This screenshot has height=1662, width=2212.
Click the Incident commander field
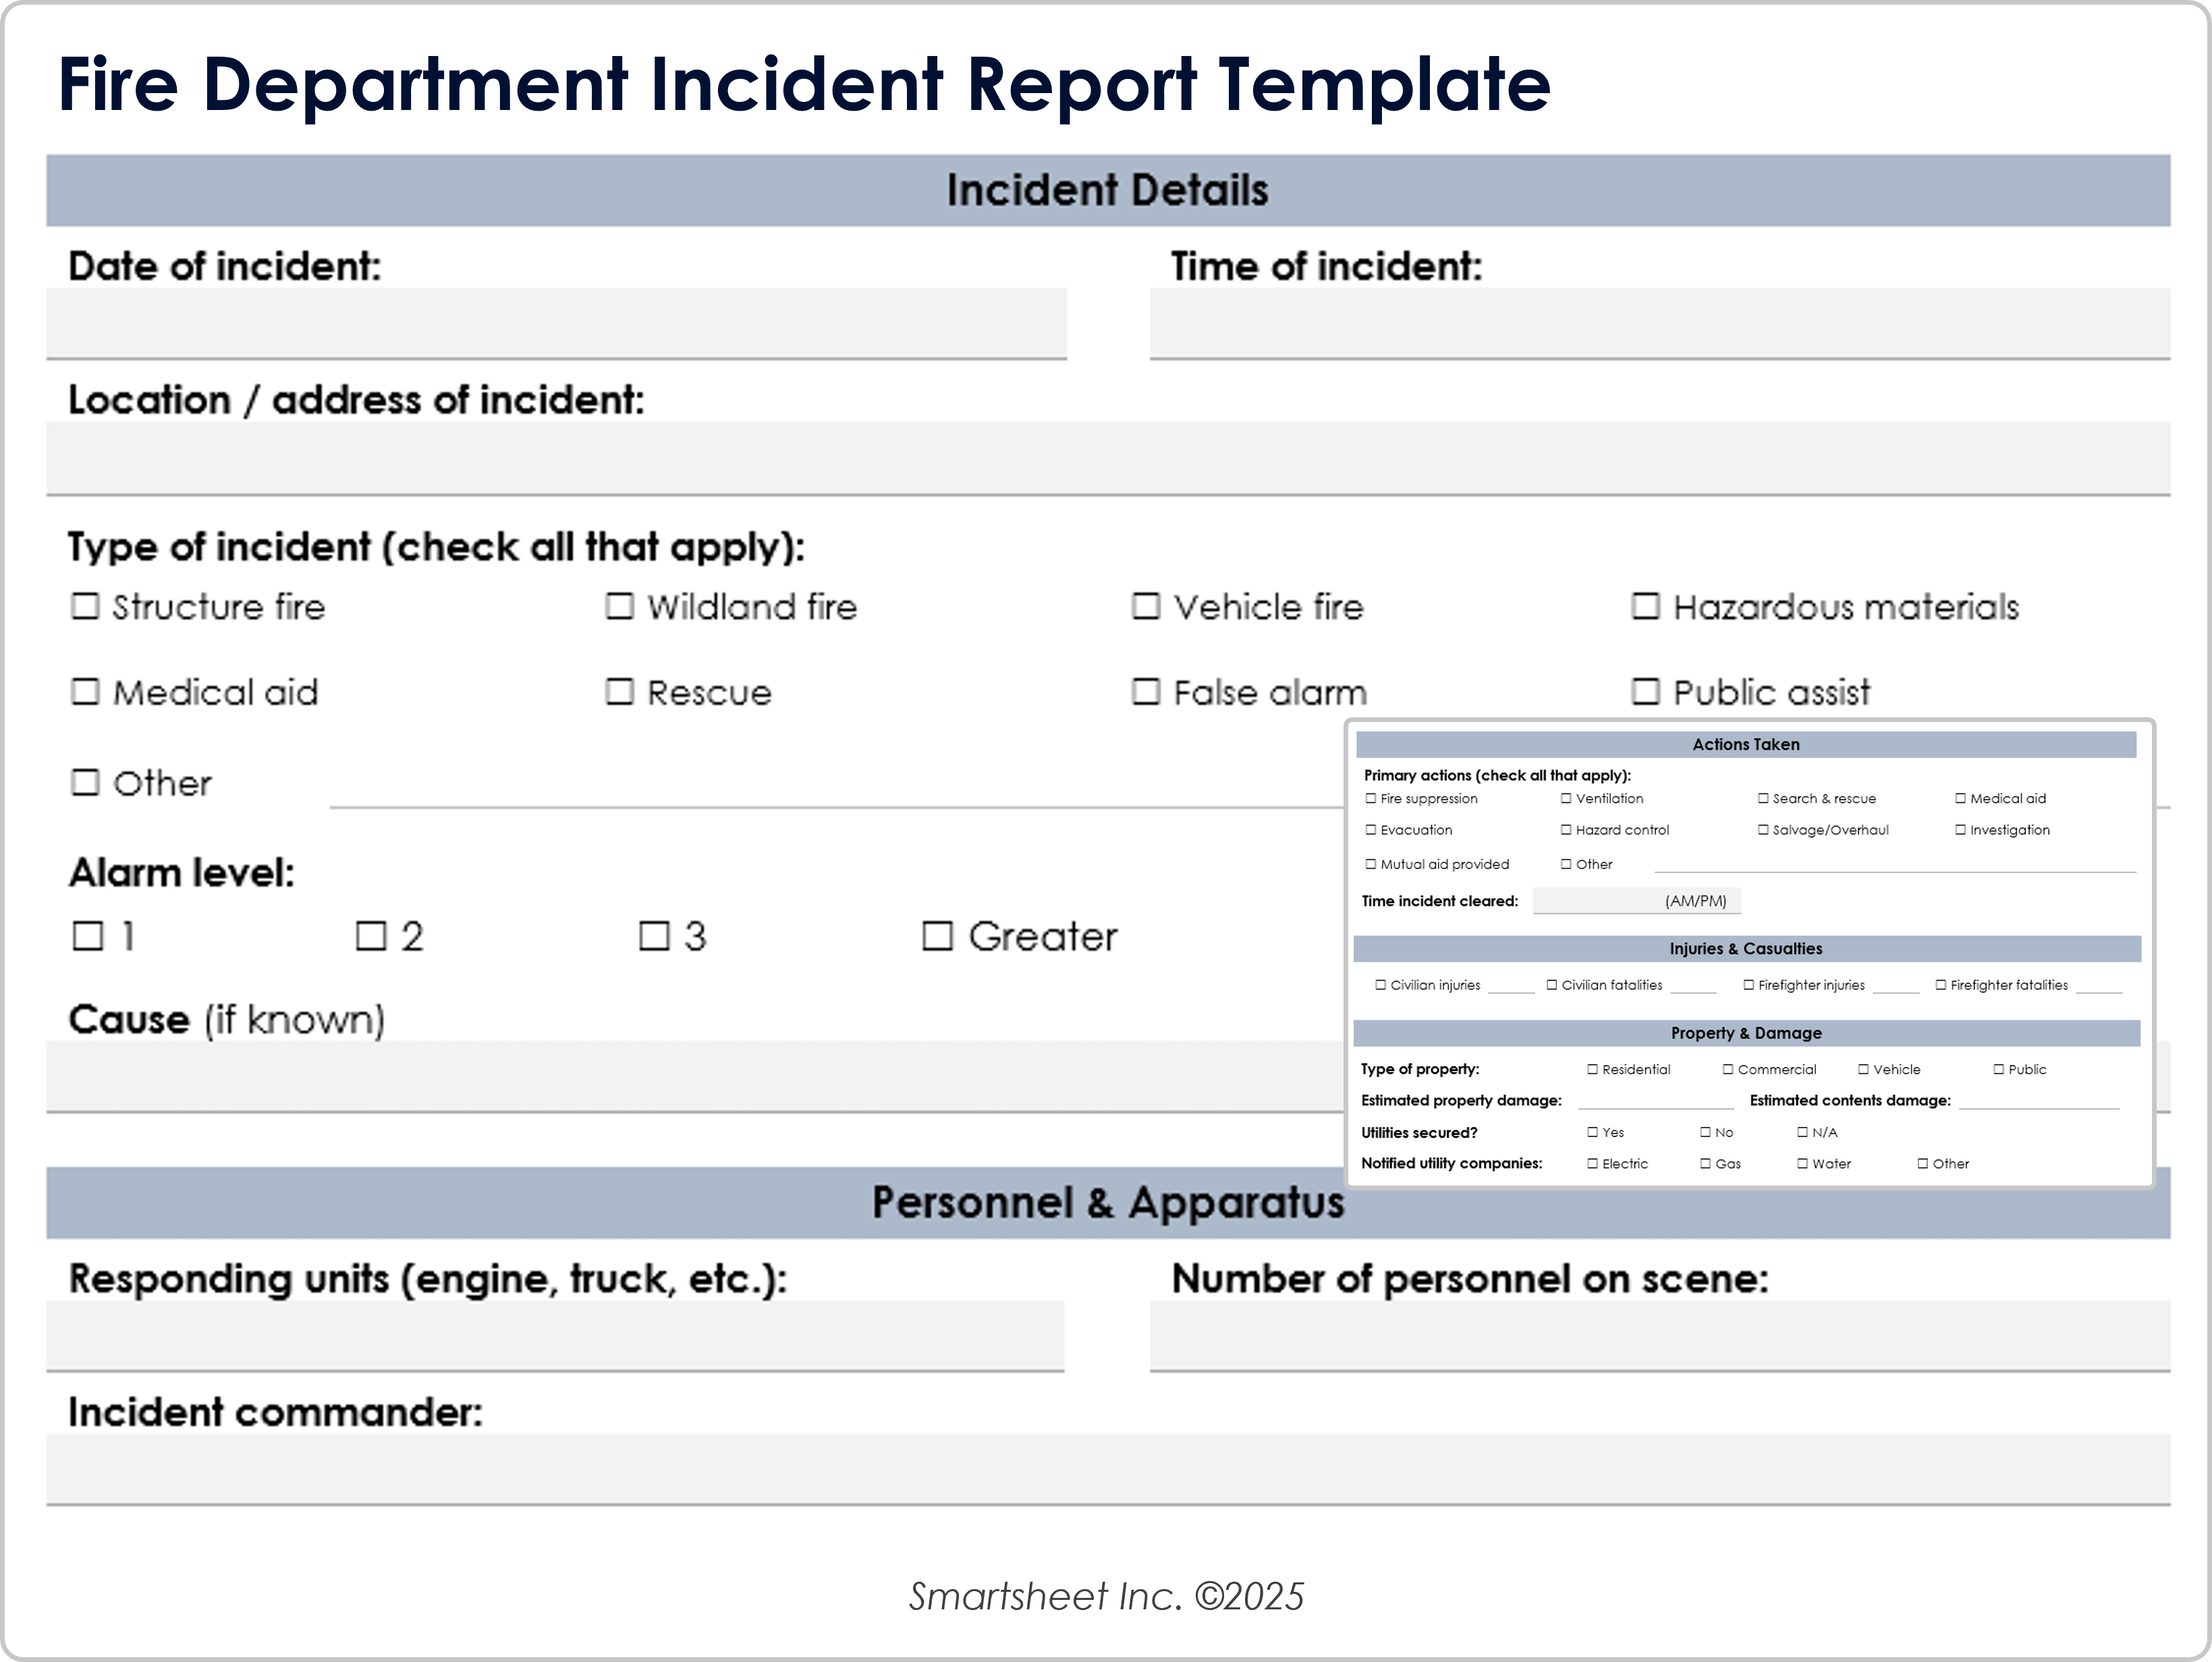coord(1107,1468)
